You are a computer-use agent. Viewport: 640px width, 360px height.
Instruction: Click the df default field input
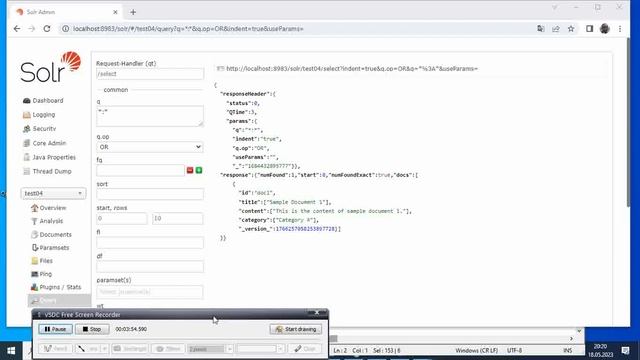[150, 267]
